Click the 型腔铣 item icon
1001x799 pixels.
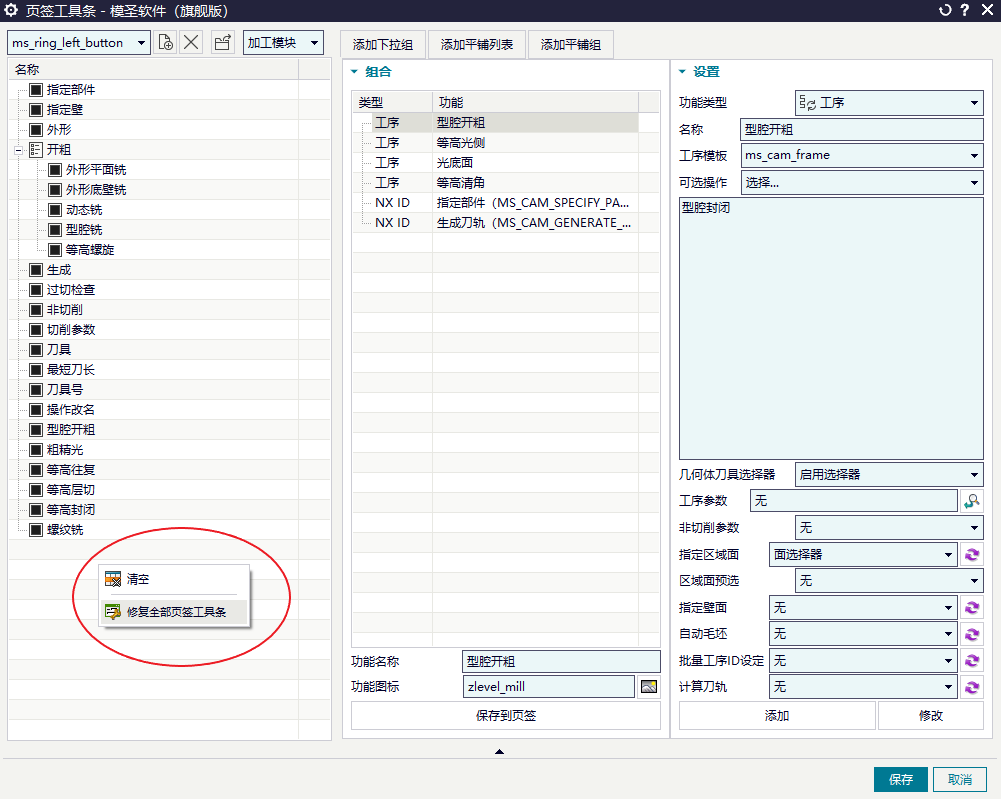point(56,230)
